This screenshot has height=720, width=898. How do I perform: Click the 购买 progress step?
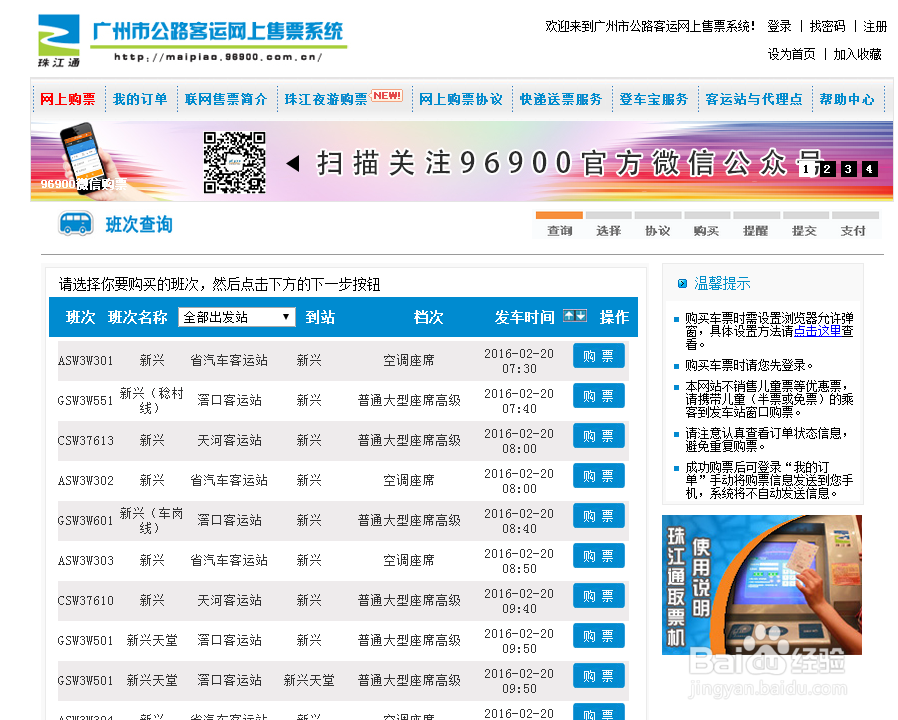coord(706,231)
